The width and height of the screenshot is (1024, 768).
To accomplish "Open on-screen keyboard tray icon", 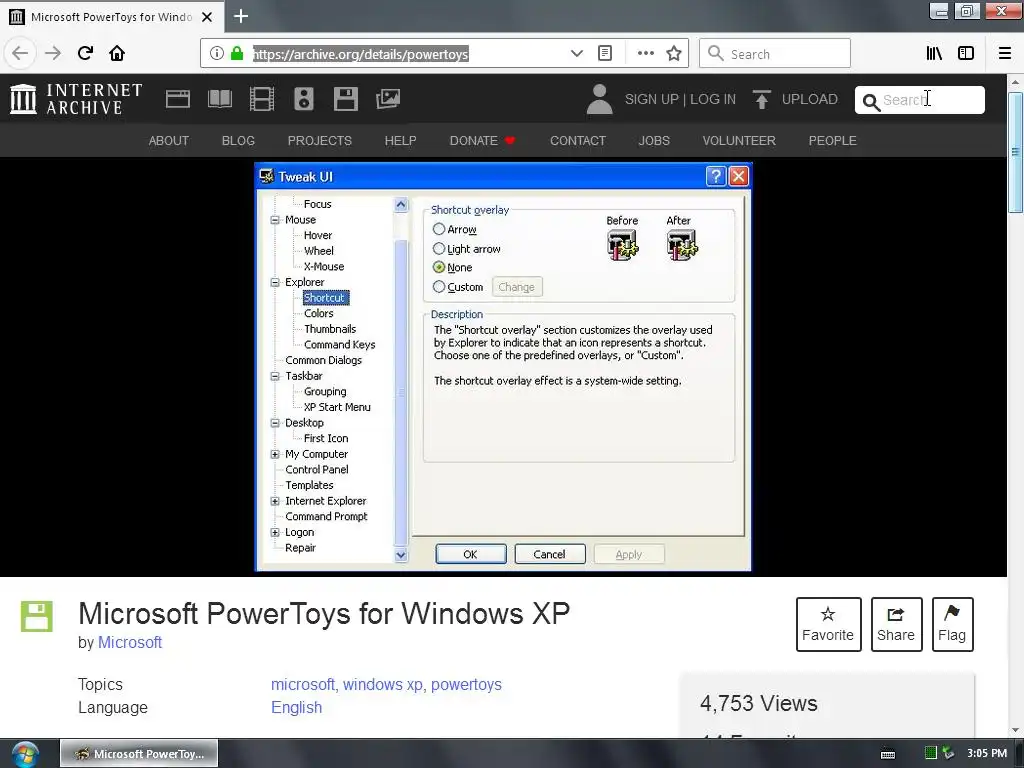I will [888, 754].
